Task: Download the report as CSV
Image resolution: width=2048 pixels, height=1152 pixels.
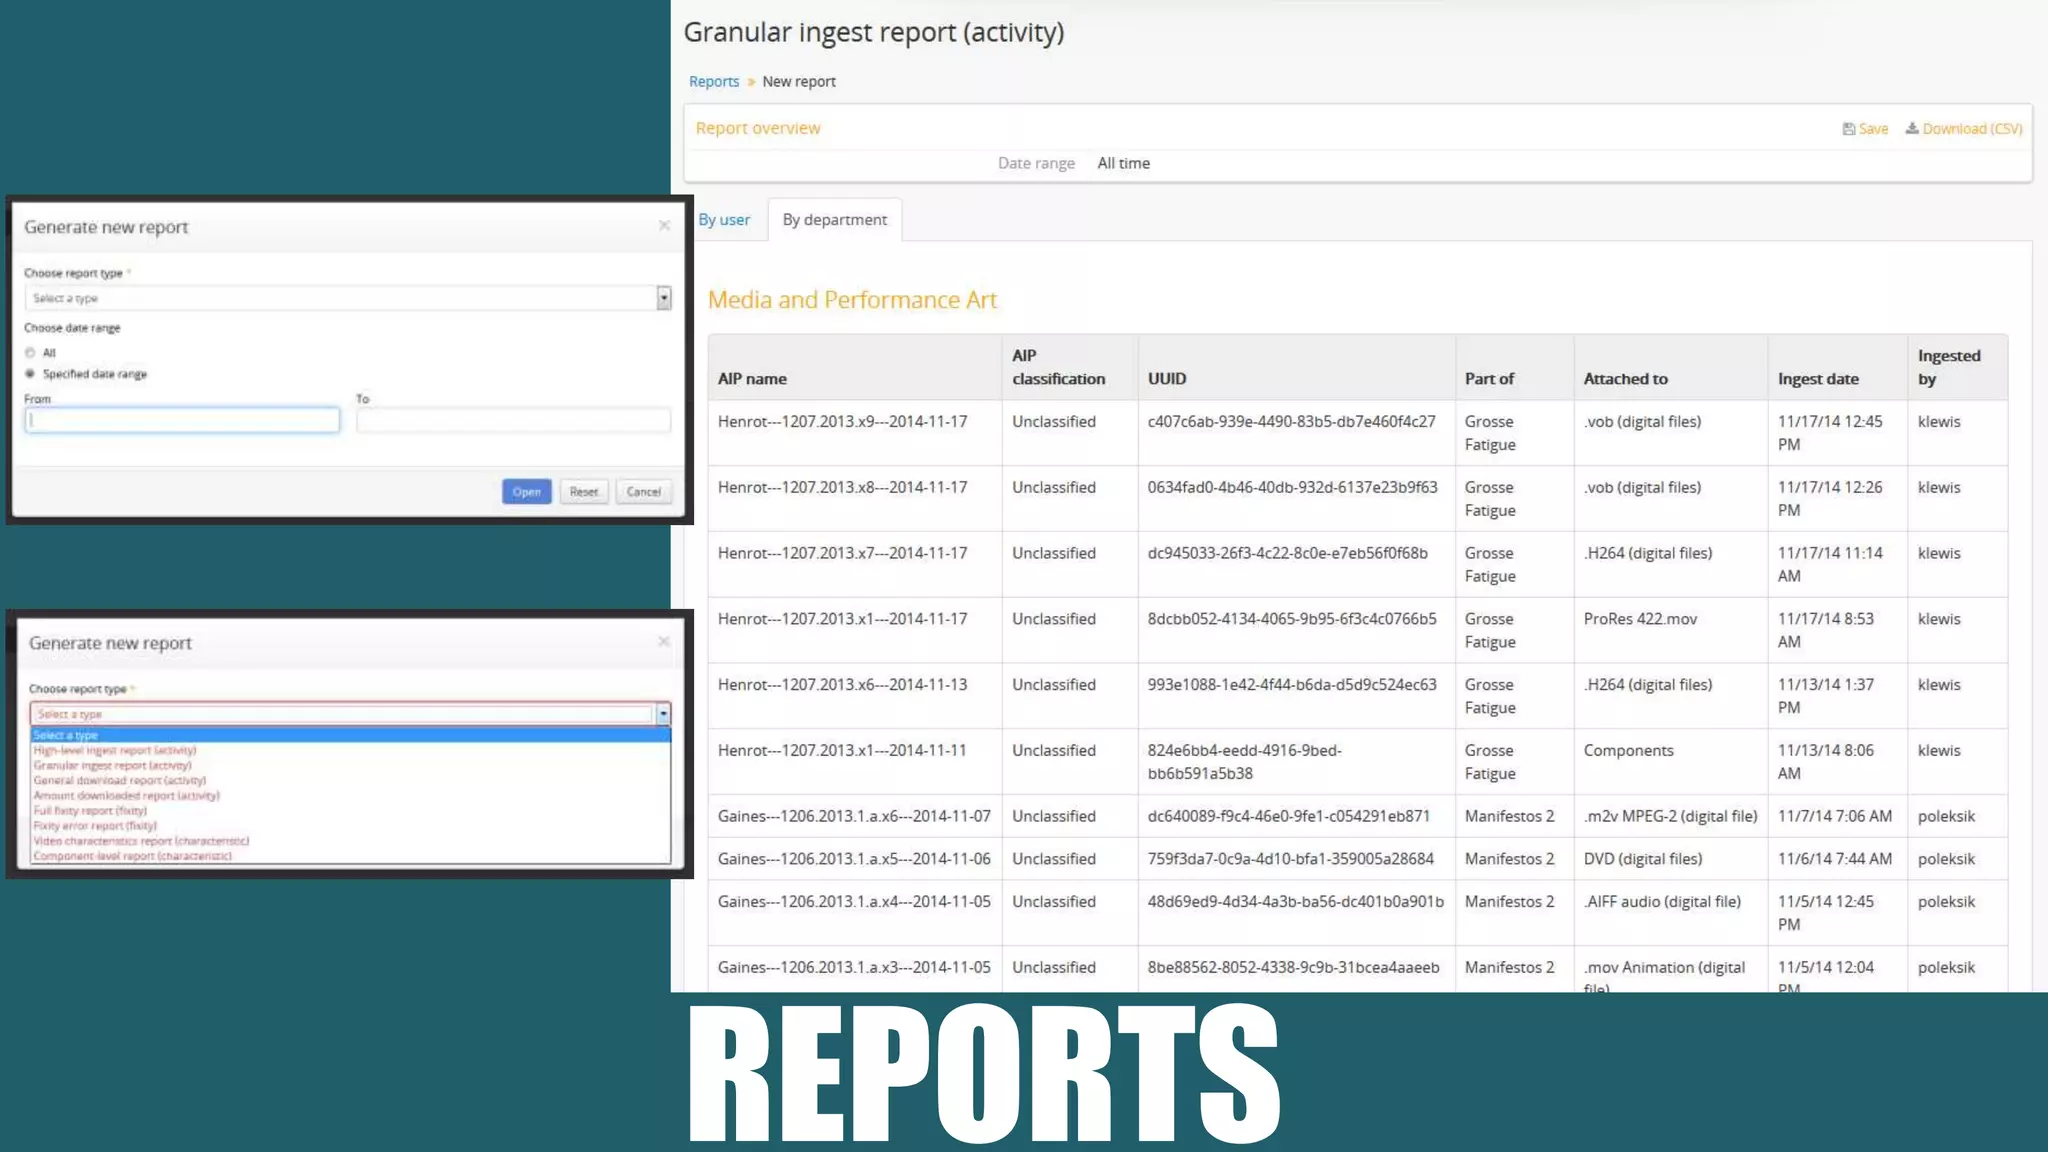Action: pos(1963,129)
